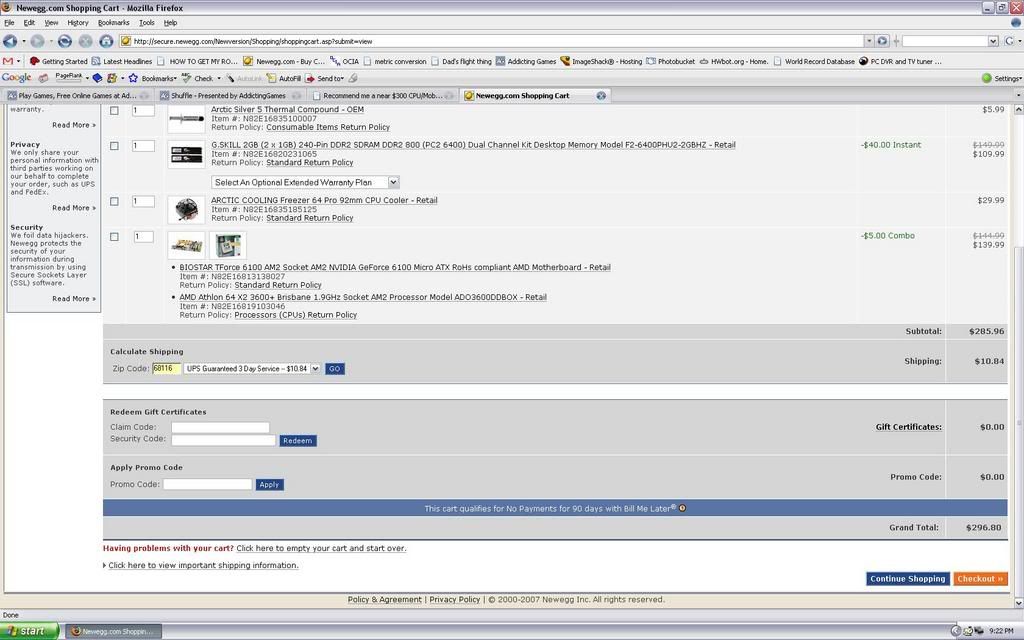Click the AMD Athlon processor combo thumbnail
The image size is (1024, 640).
pos(228,246)
